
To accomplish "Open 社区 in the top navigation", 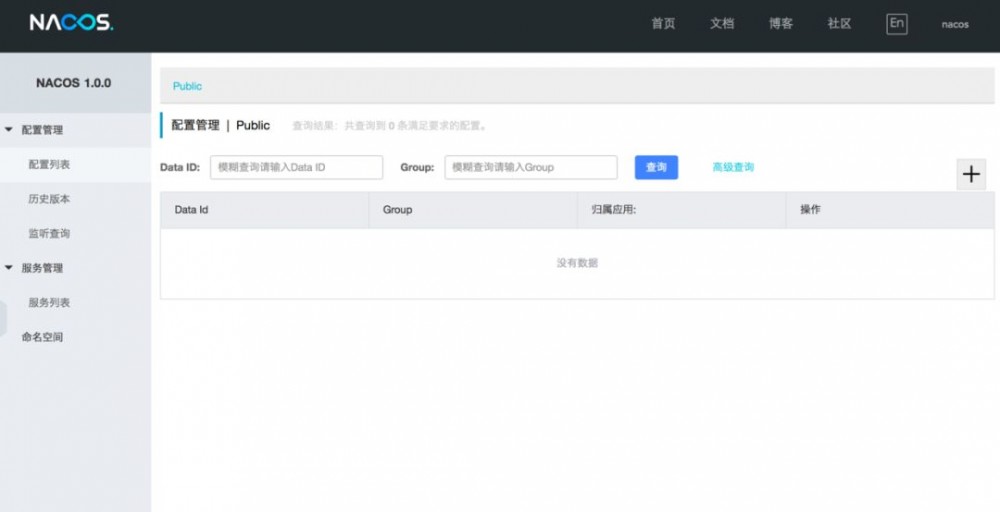I will point(839,24).
